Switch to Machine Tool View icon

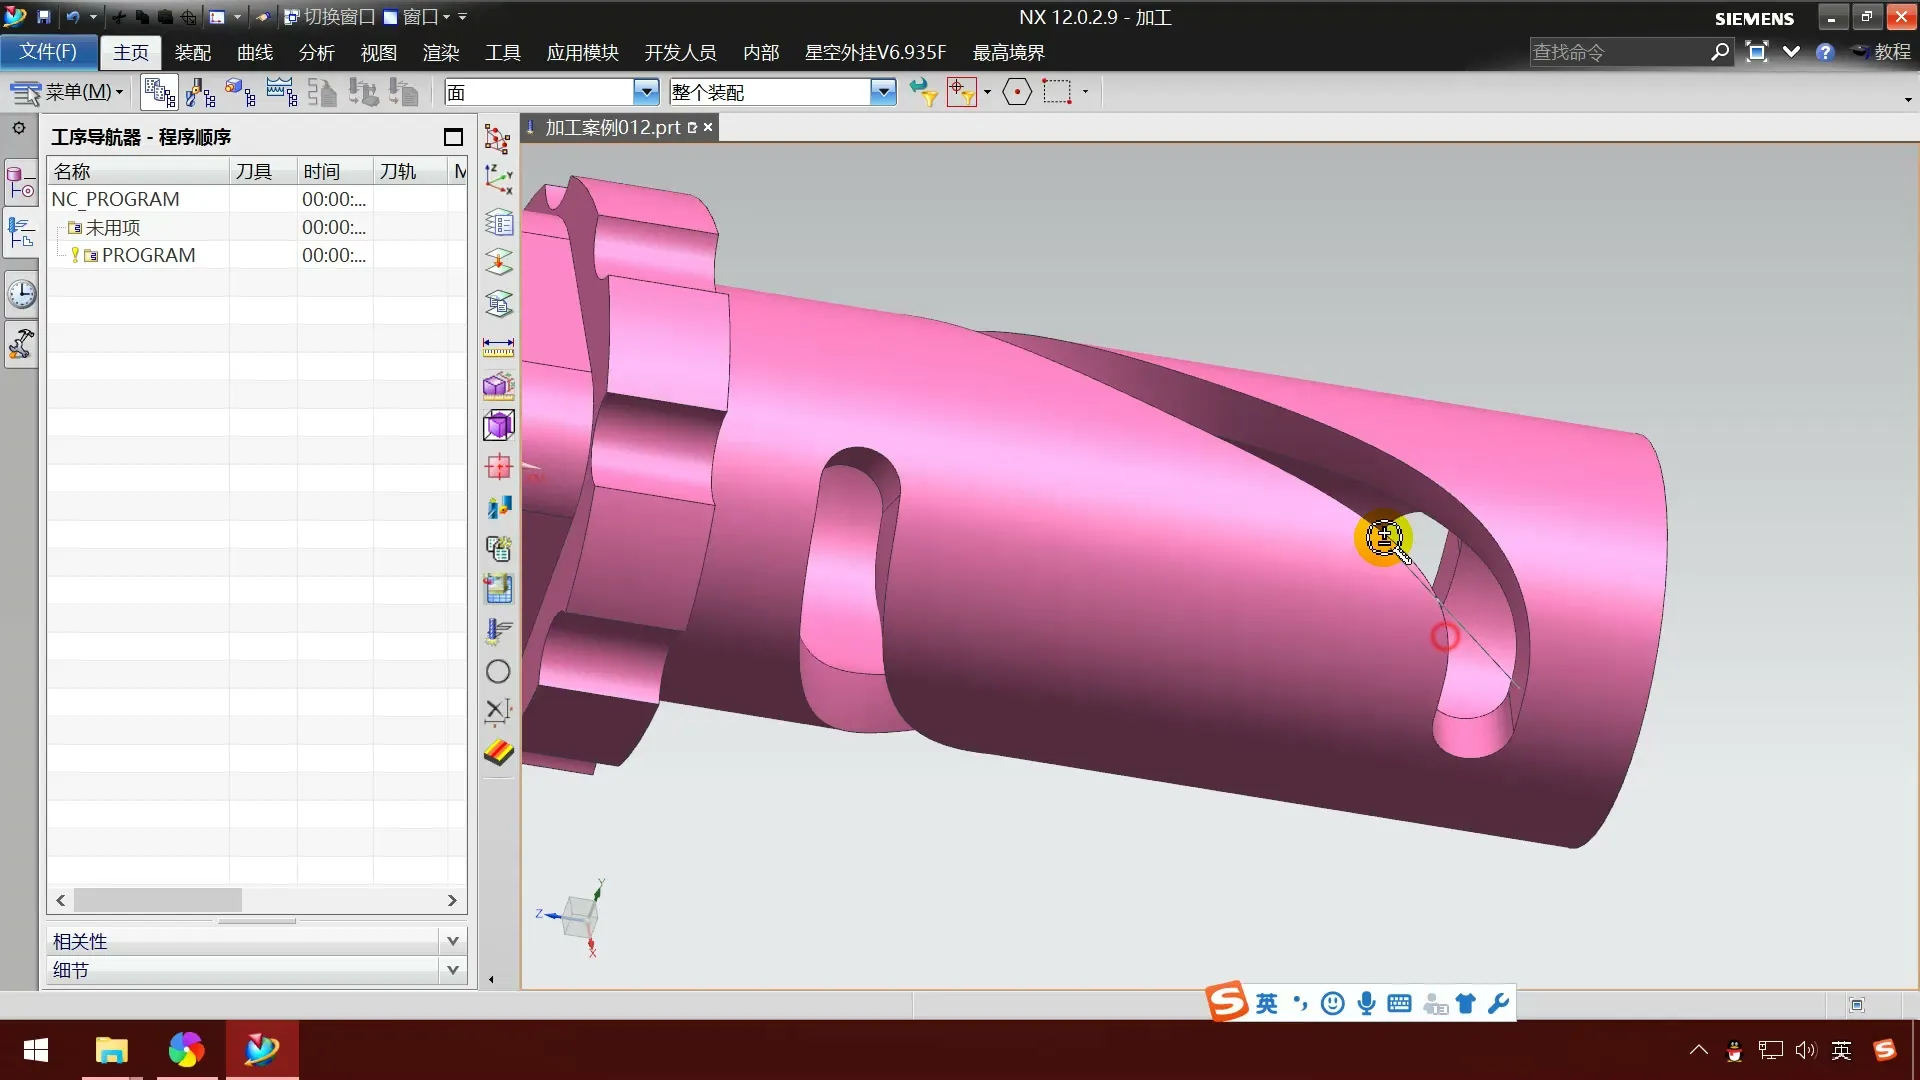(200, 92)
